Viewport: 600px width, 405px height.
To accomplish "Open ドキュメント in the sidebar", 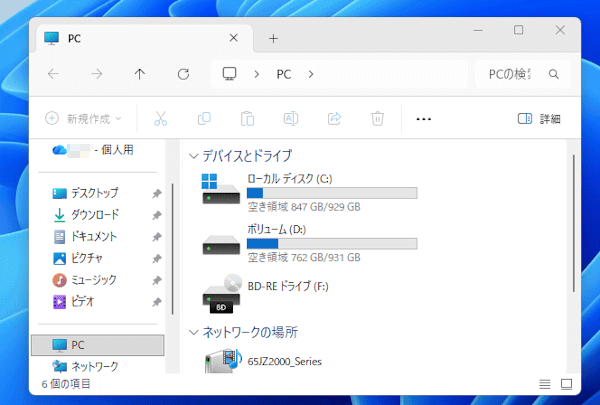I will (x=93, y=237).
